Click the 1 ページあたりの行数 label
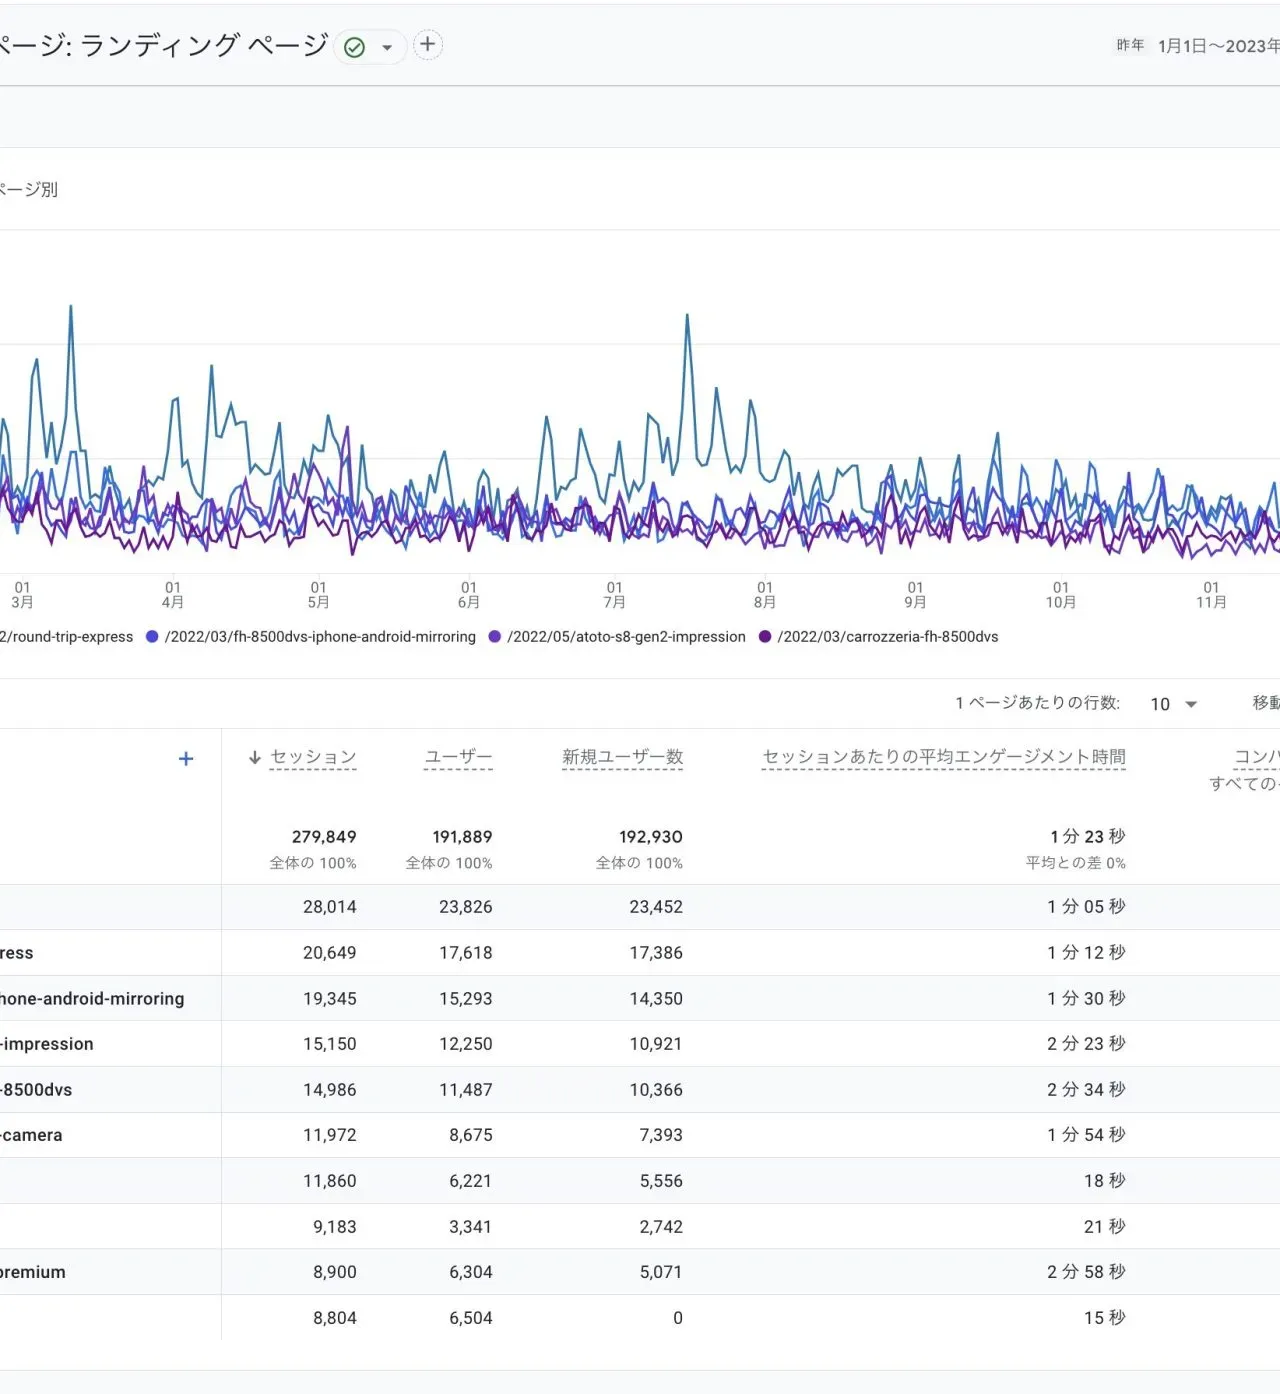This screenshot has width=1280, height=1394. click(x=1037, y=703)
